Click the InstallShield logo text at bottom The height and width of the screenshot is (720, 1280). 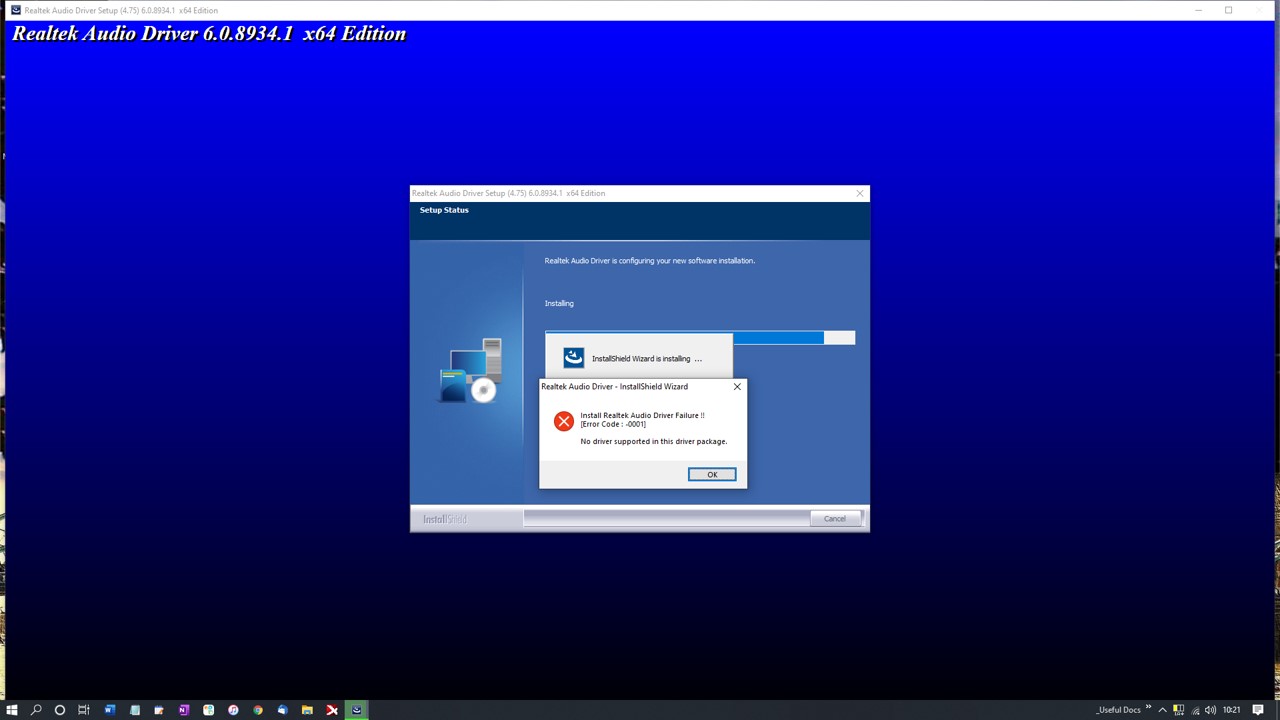444,519
